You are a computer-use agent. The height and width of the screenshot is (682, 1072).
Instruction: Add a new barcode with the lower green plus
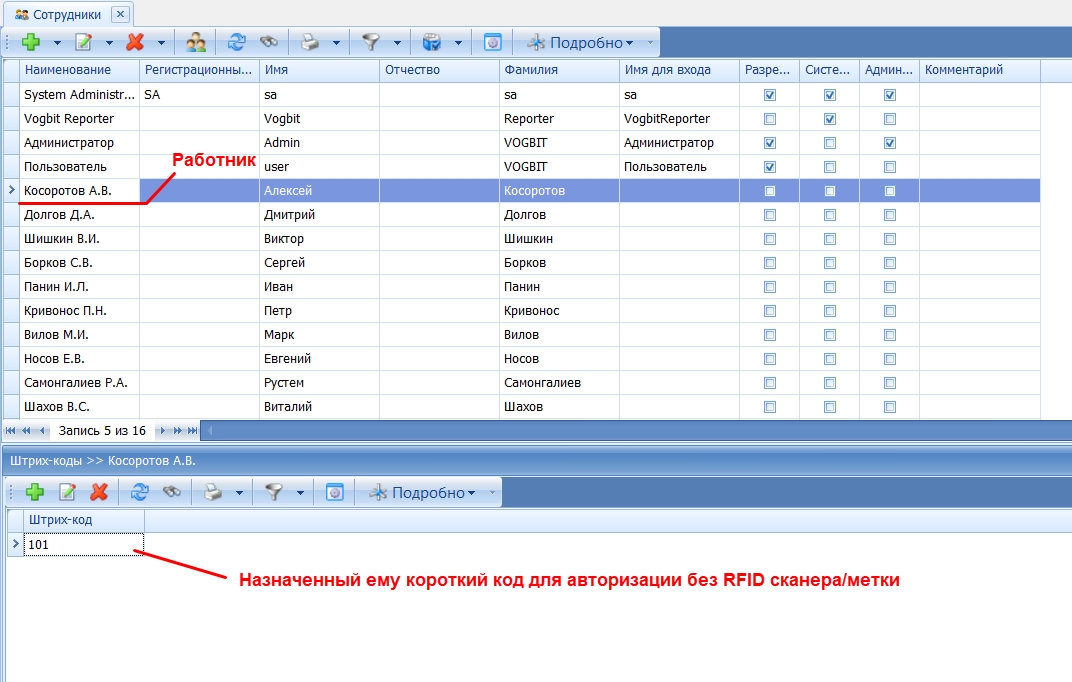tap(35, 492)
